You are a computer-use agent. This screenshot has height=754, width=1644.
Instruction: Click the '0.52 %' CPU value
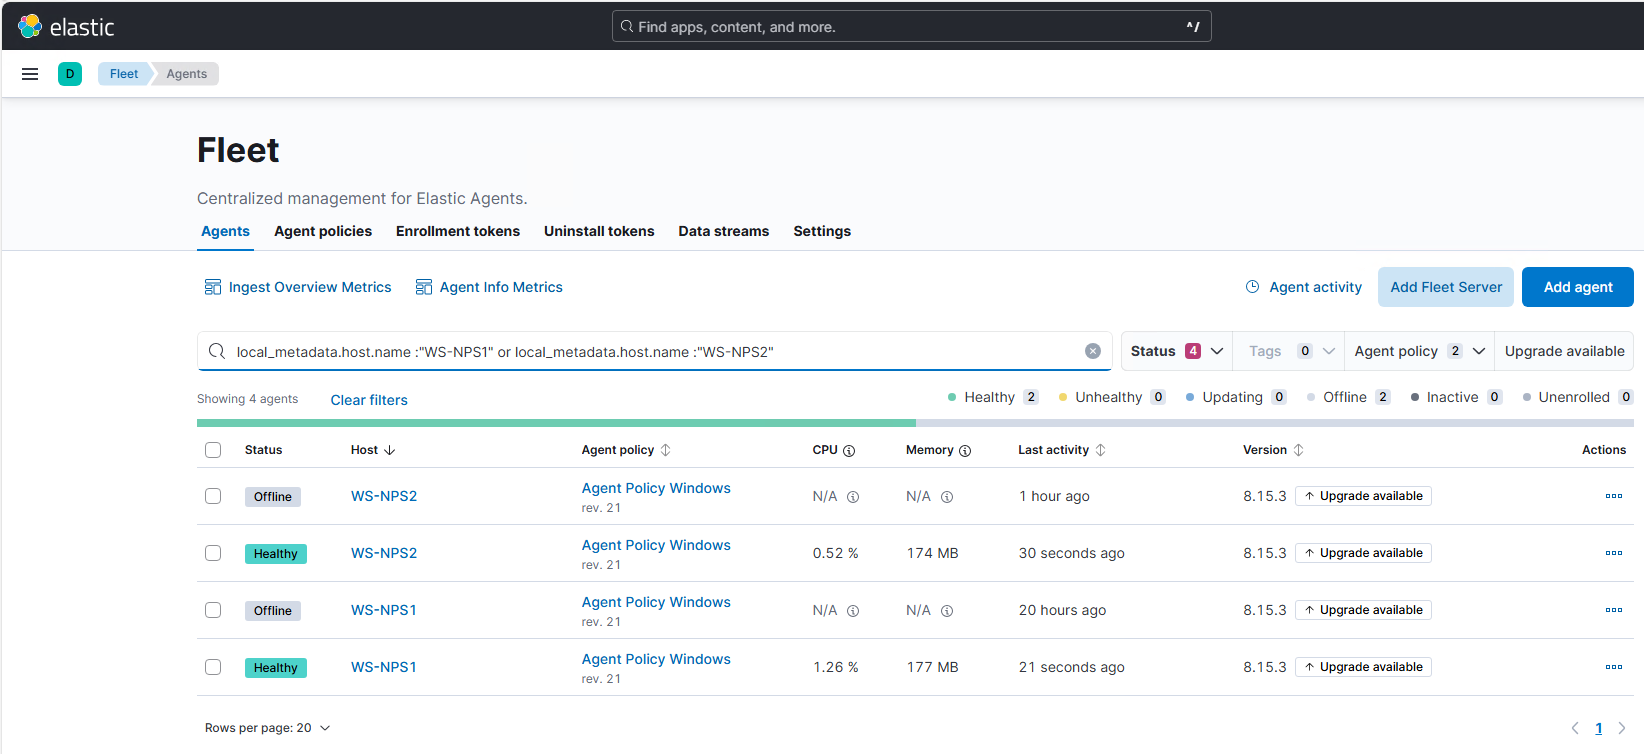click(835, 553)
